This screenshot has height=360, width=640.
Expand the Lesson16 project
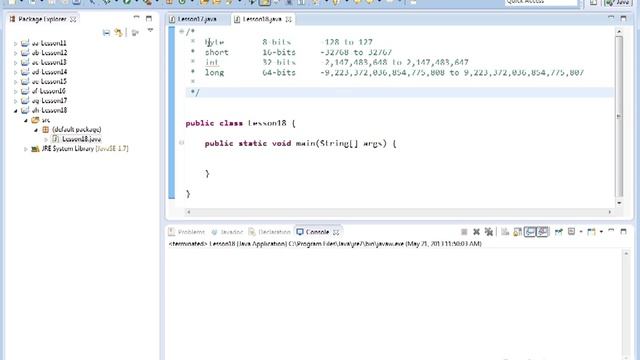(x=16, y=91)
